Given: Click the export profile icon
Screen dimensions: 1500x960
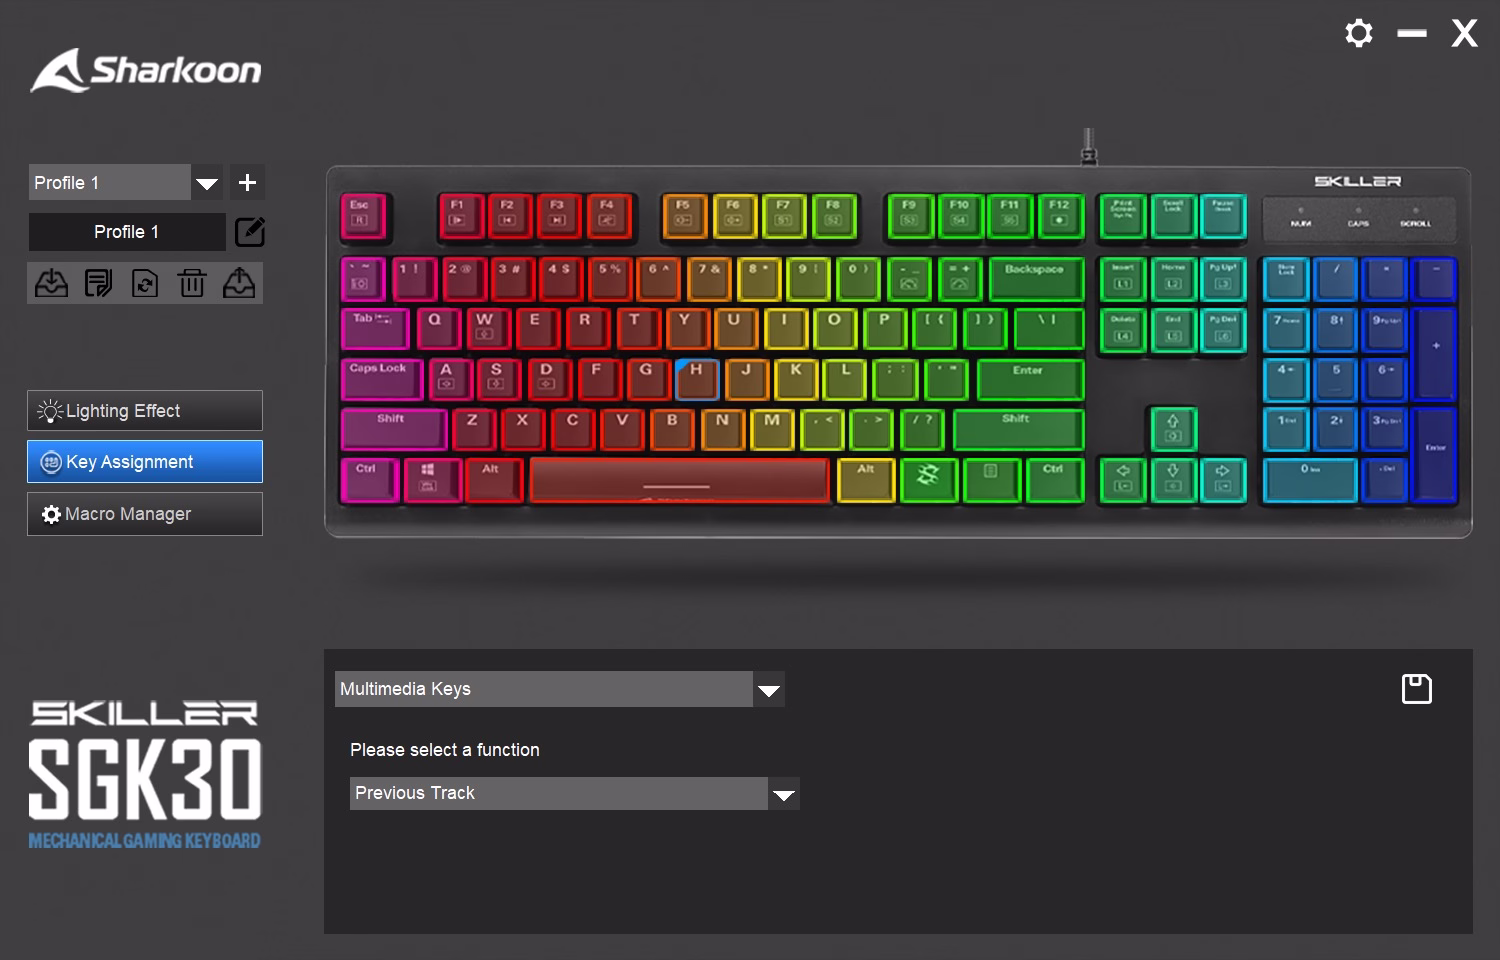Looking at the screenshot, I should point(238,284).
